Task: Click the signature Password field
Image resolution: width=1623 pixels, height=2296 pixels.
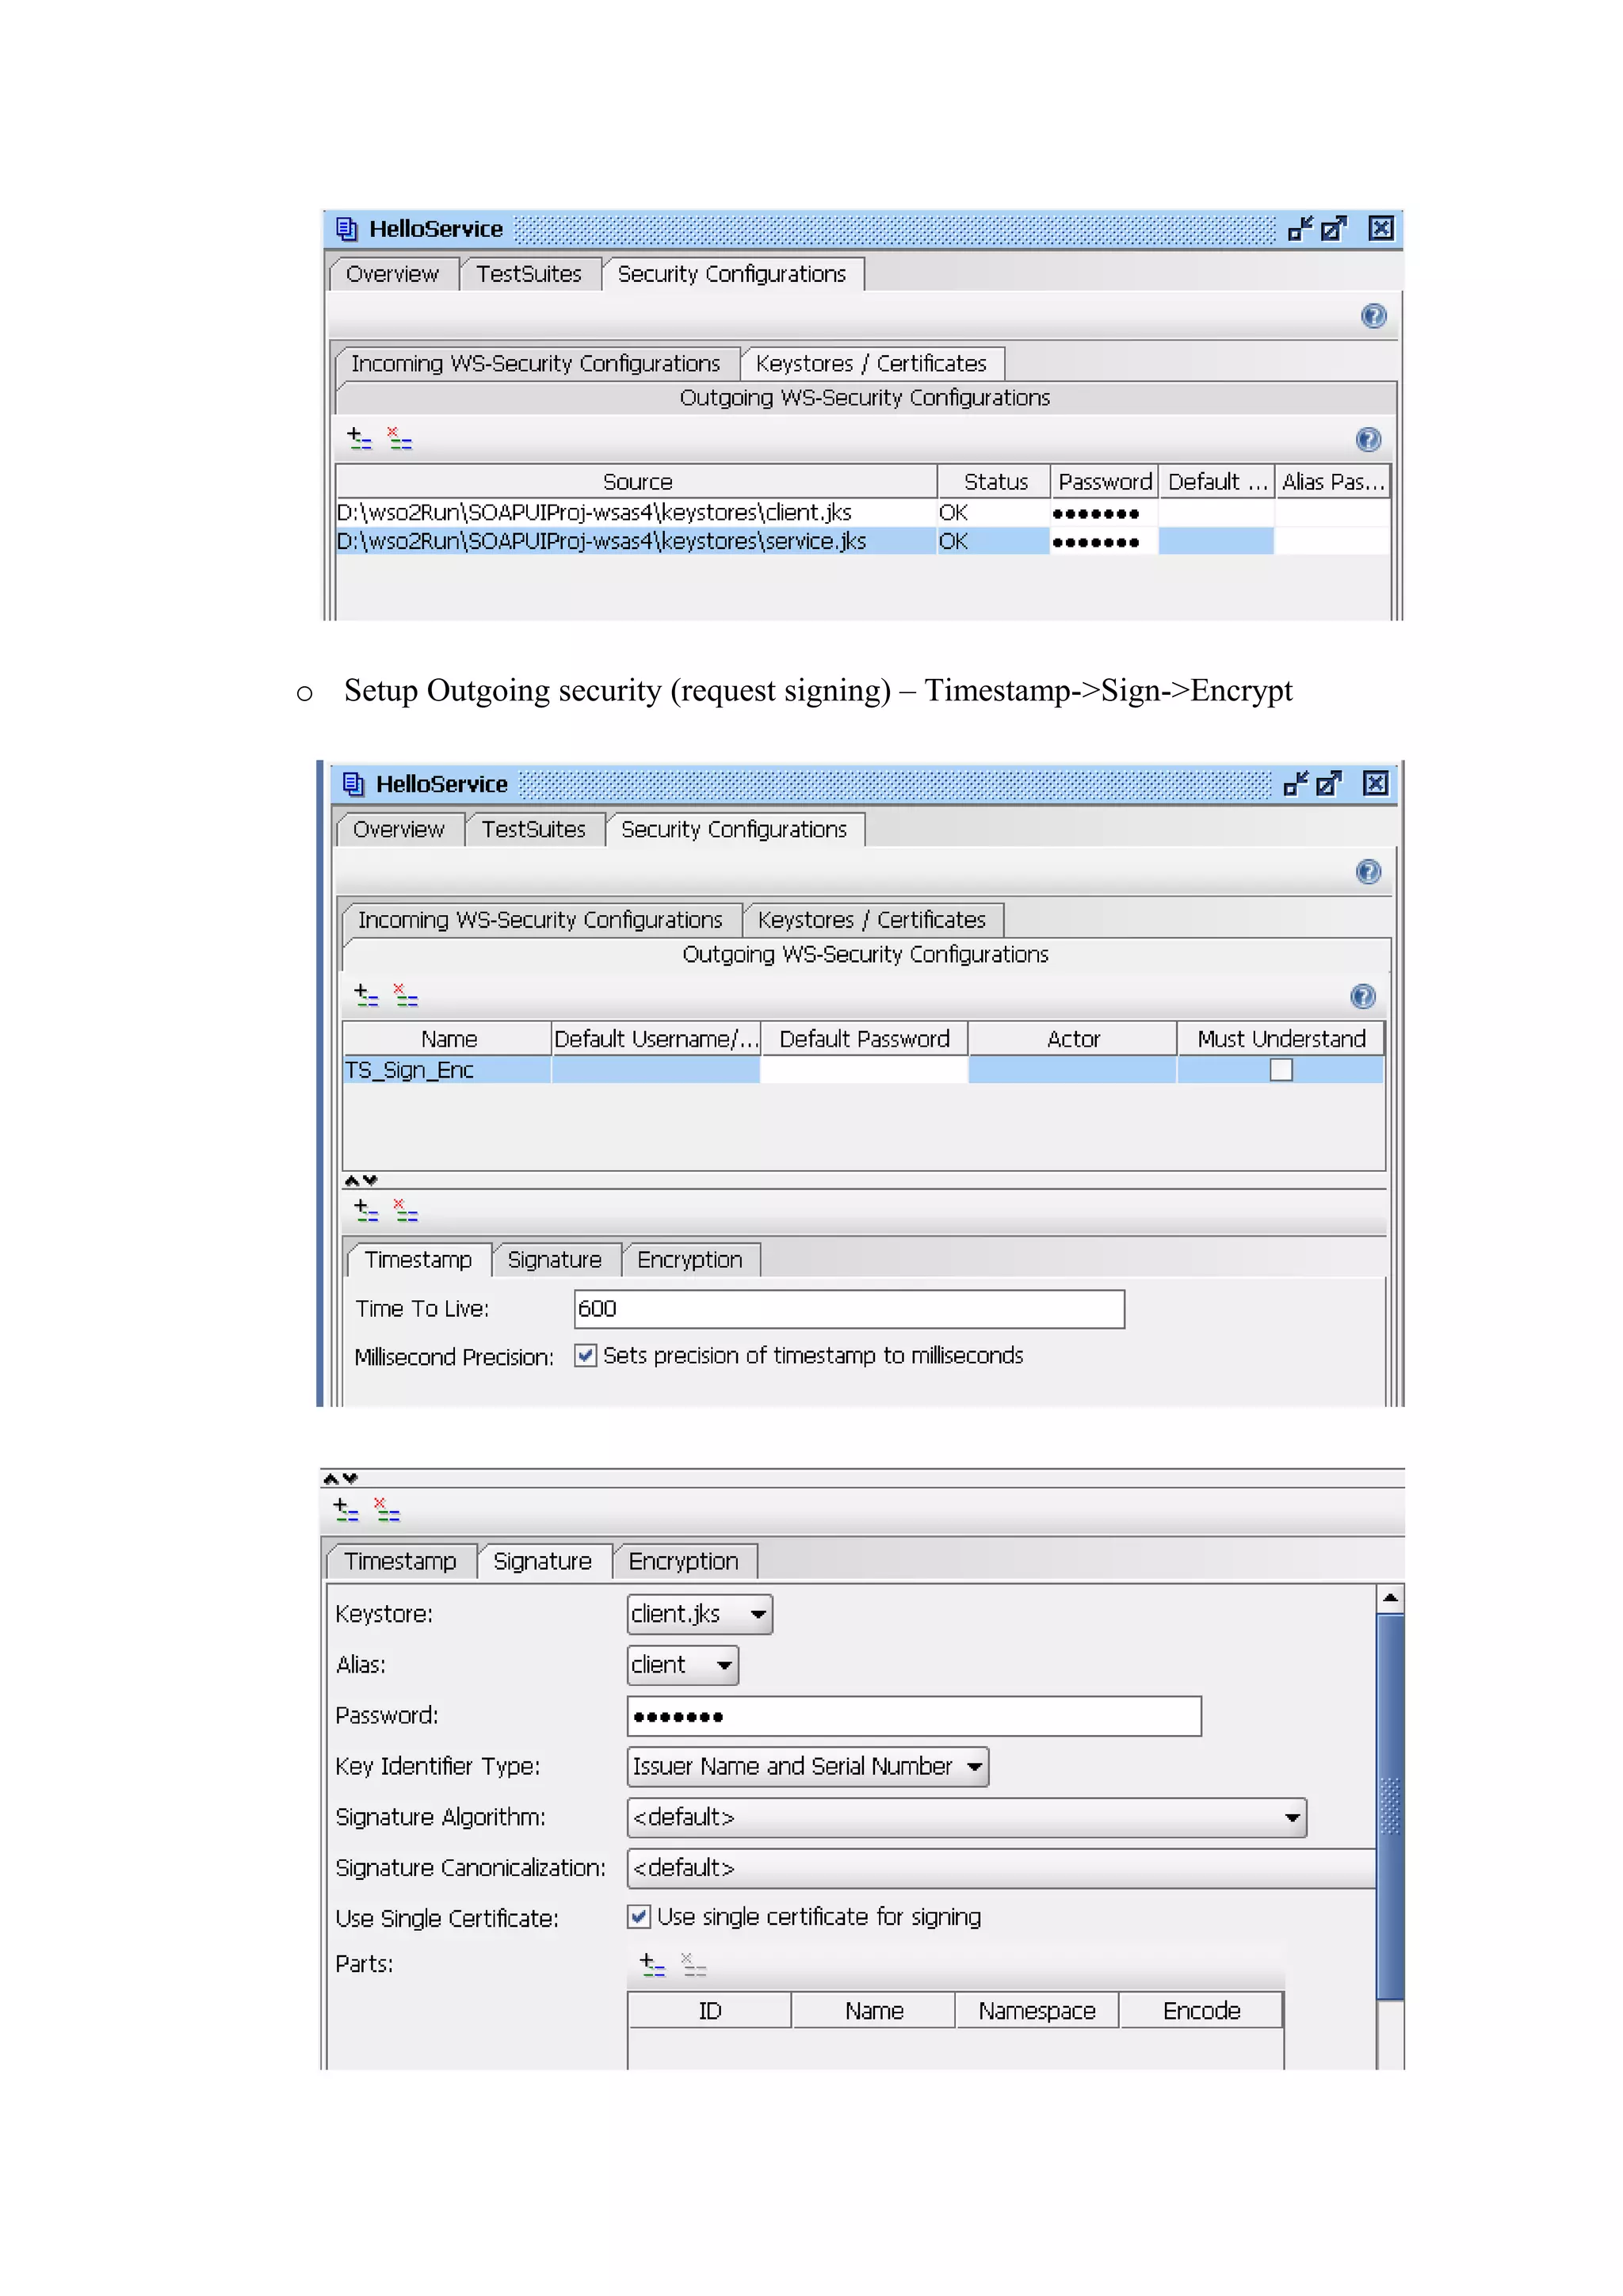Action: [914, 1716]
